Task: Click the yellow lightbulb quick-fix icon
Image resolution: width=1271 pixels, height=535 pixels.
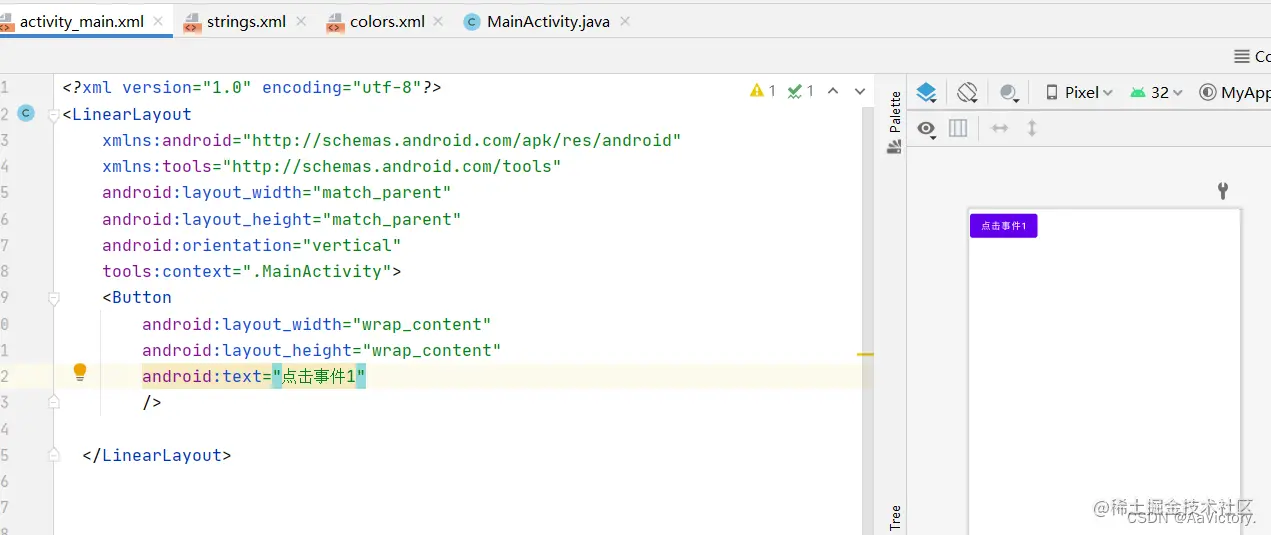Action: point(80,373)
